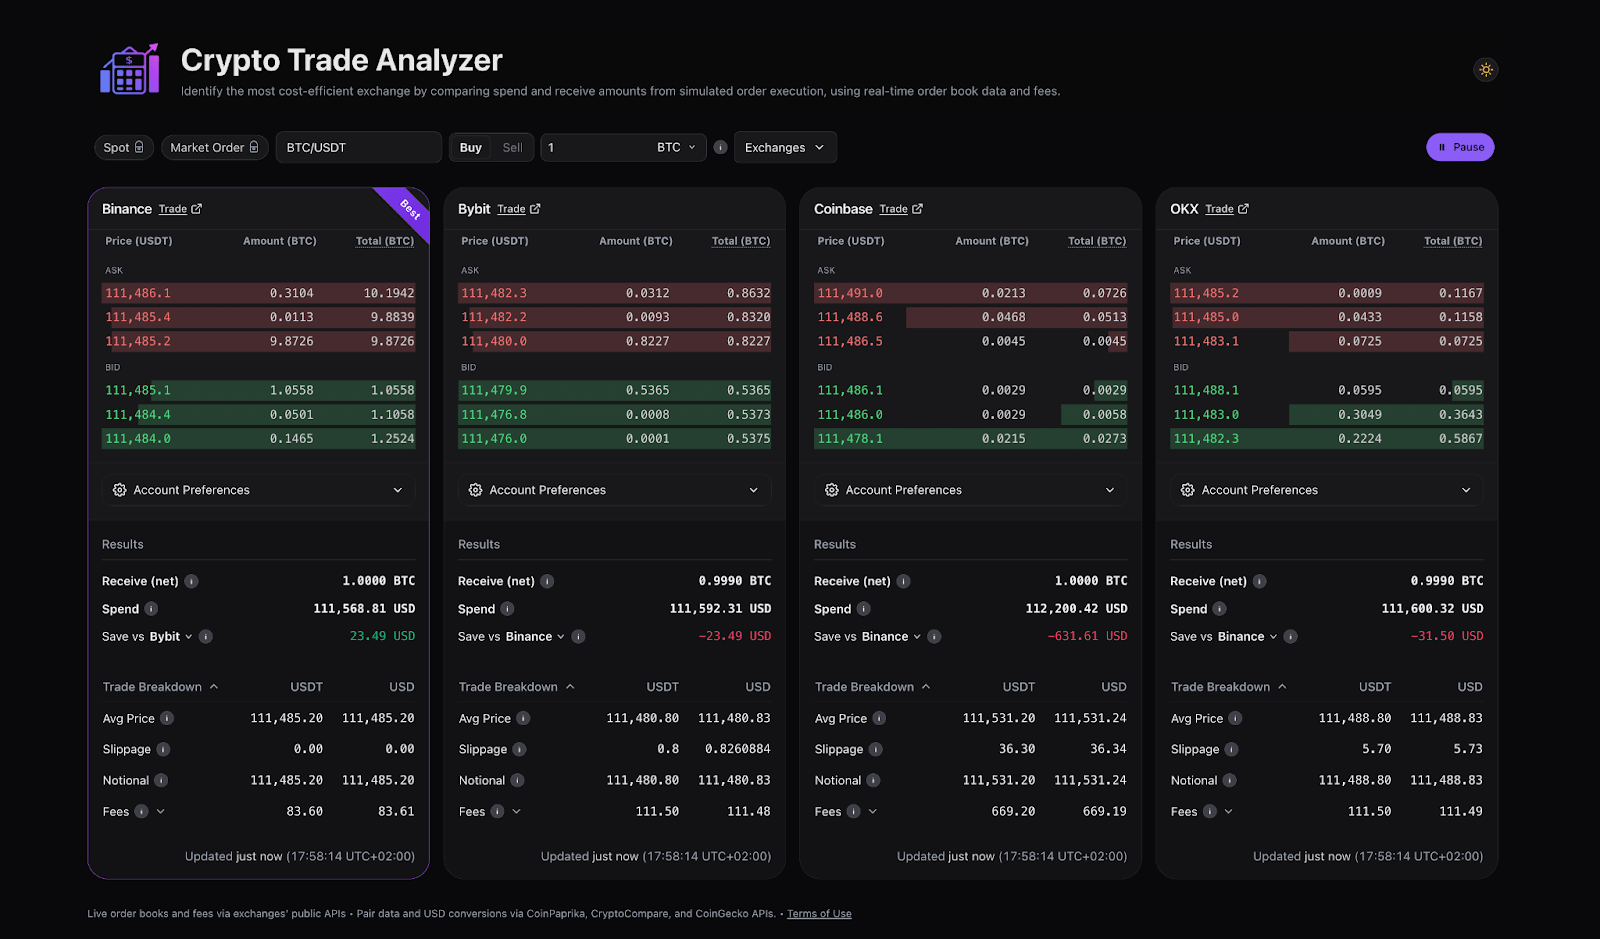Open Coinbase Save vs Binance comparison dropdown

891,637
